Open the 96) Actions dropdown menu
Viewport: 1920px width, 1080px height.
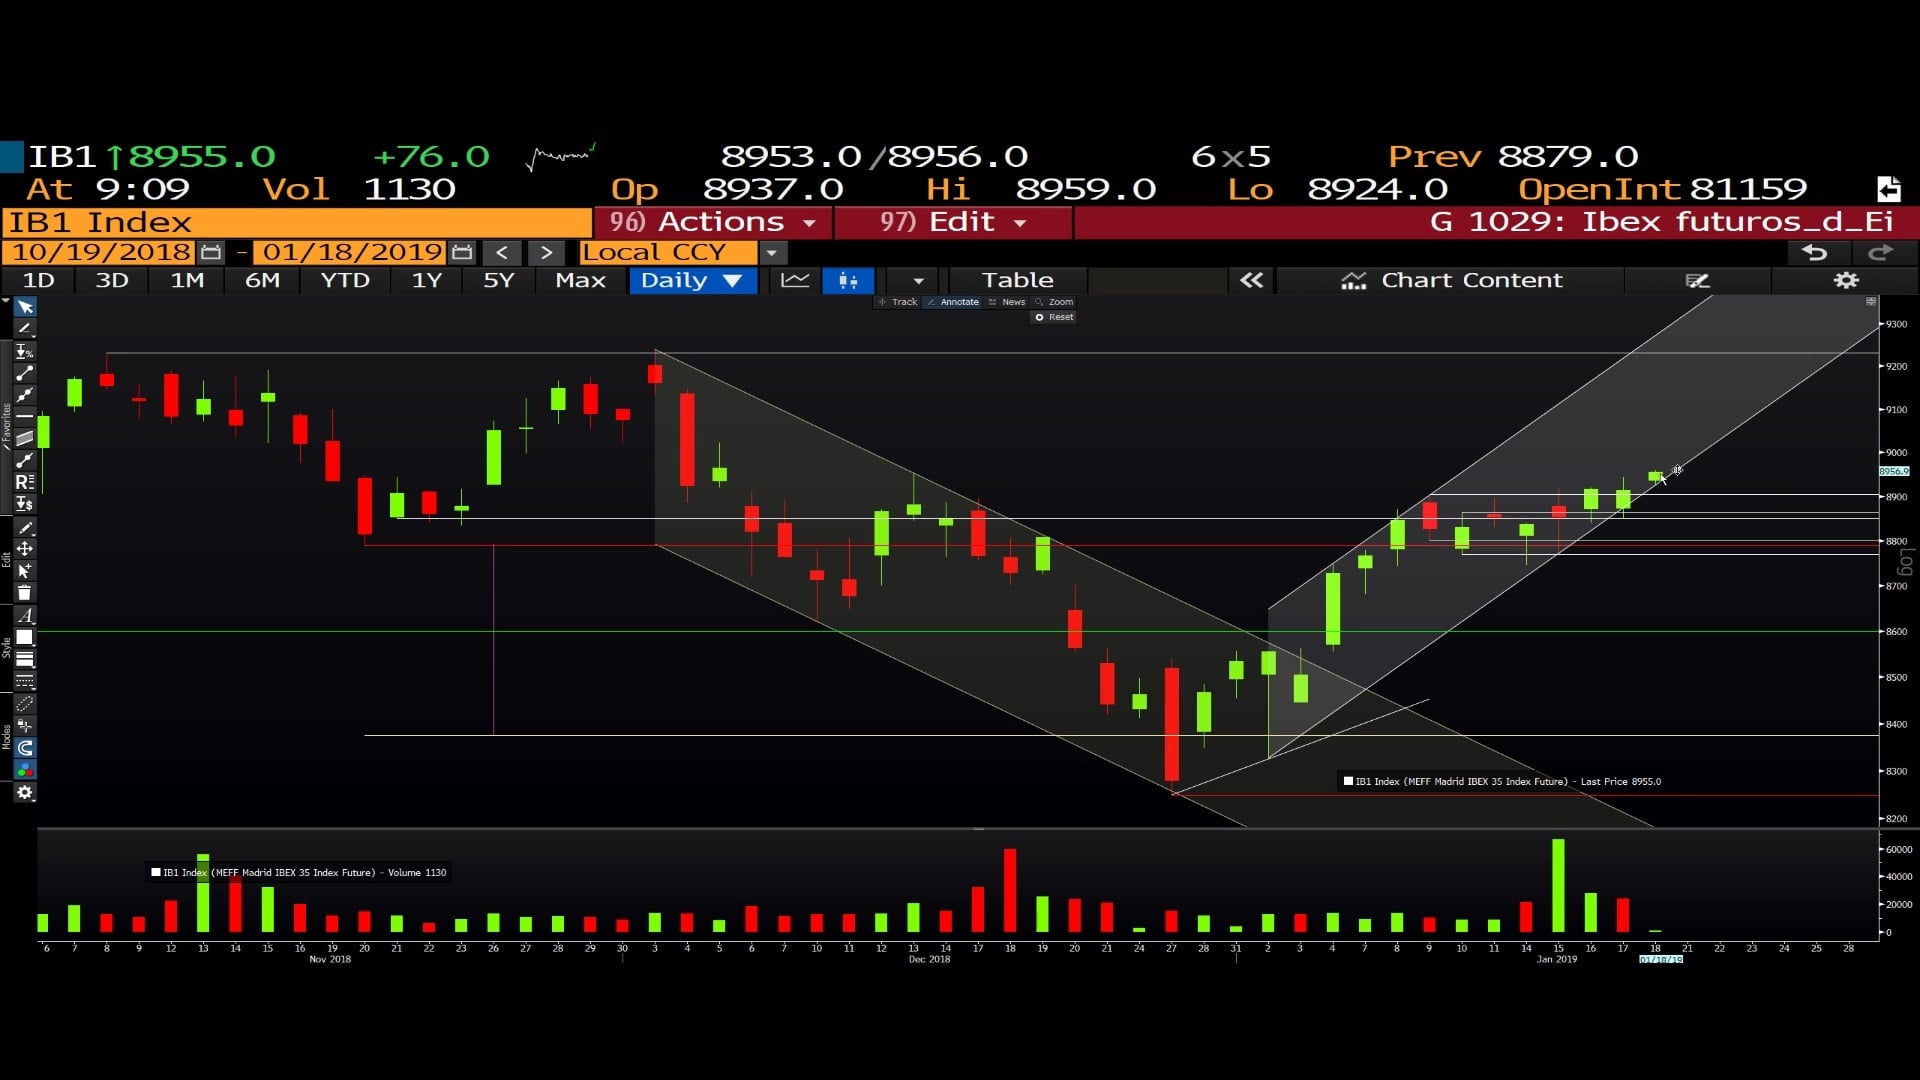coord(712,222)
